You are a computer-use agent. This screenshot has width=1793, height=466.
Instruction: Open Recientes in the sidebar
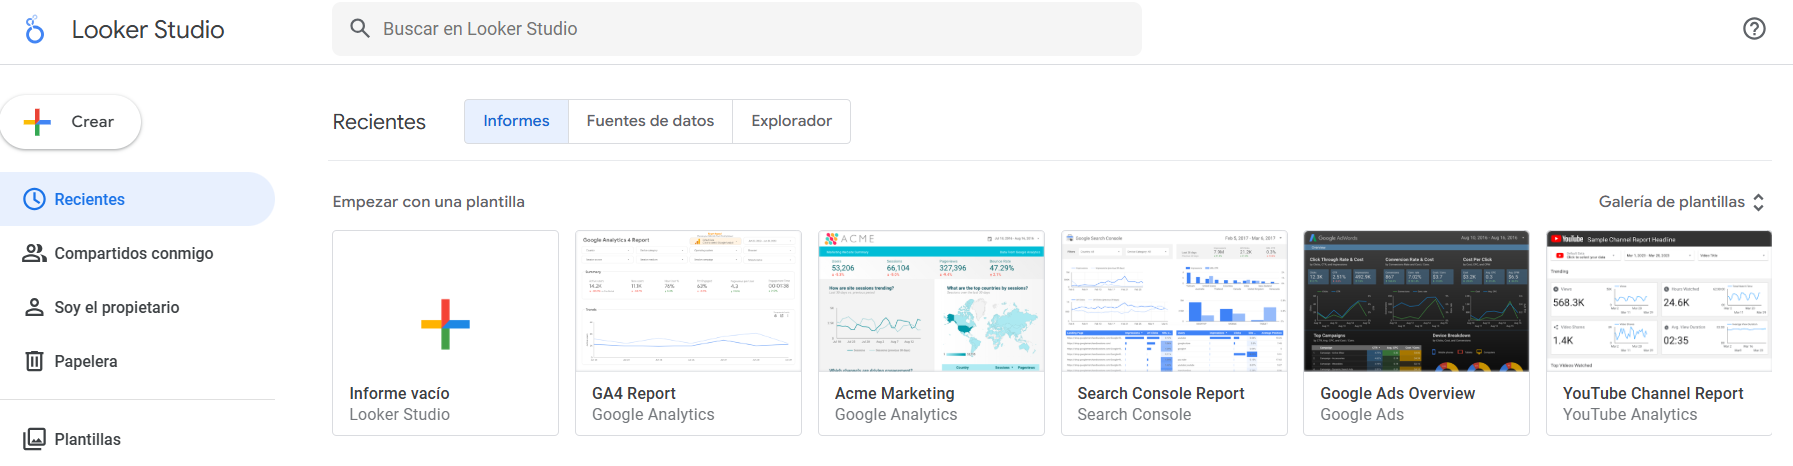pyautogui.click(x=137, y=199)
